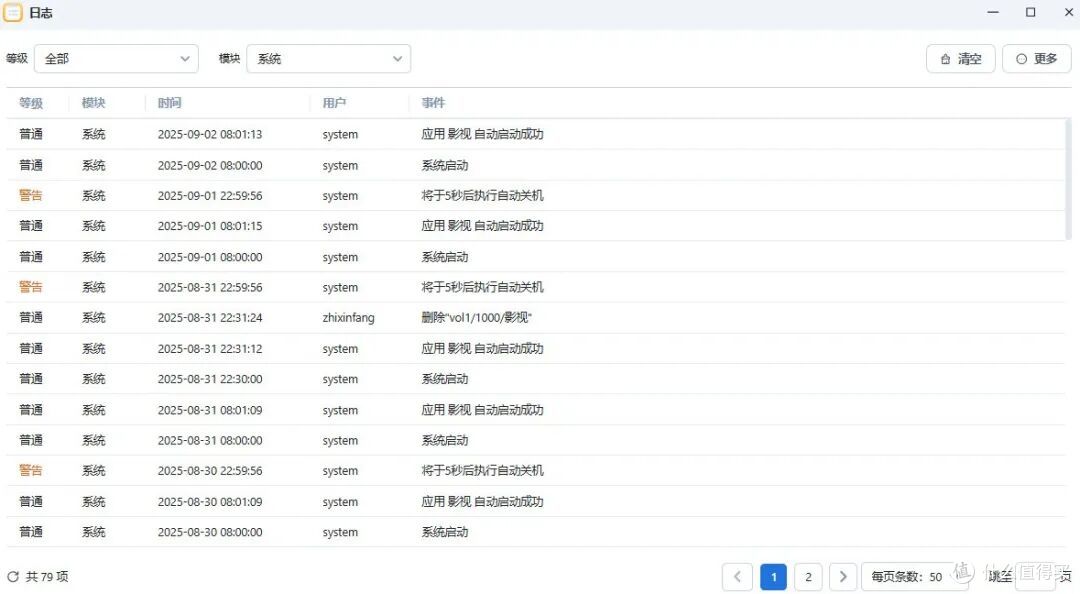The image size is (1080, 594).
Task: Click the 模块 column header
Action: tap(94, 103)
